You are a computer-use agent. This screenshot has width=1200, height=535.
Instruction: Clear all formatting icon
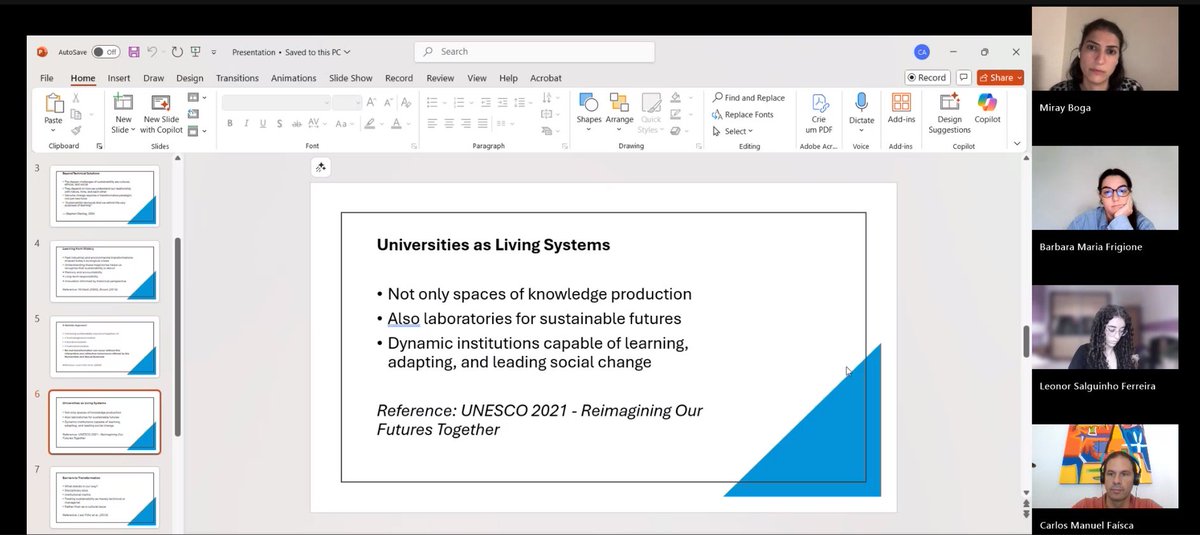click(406, 103)
